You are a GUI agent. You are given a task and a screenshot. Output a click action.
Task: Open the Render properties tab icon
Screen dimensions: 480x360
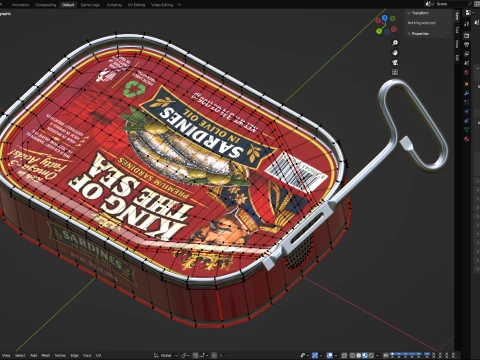pyautogui.click(x=467, y=36)
